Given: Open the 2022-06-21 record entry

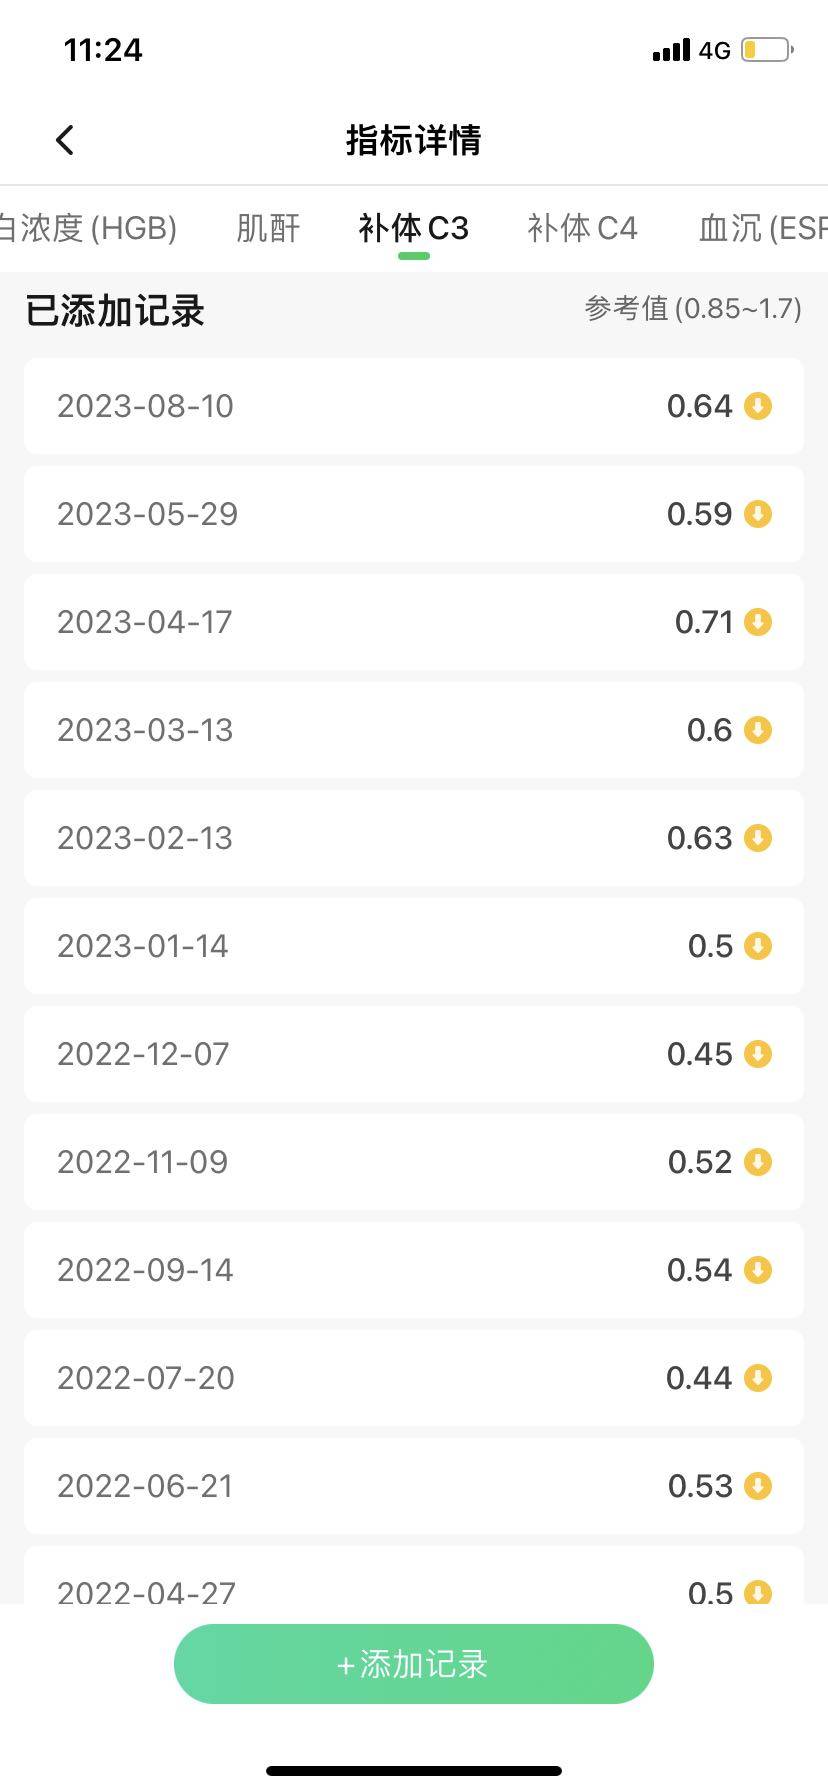Looking at the screenshot, I should 414,1486.
